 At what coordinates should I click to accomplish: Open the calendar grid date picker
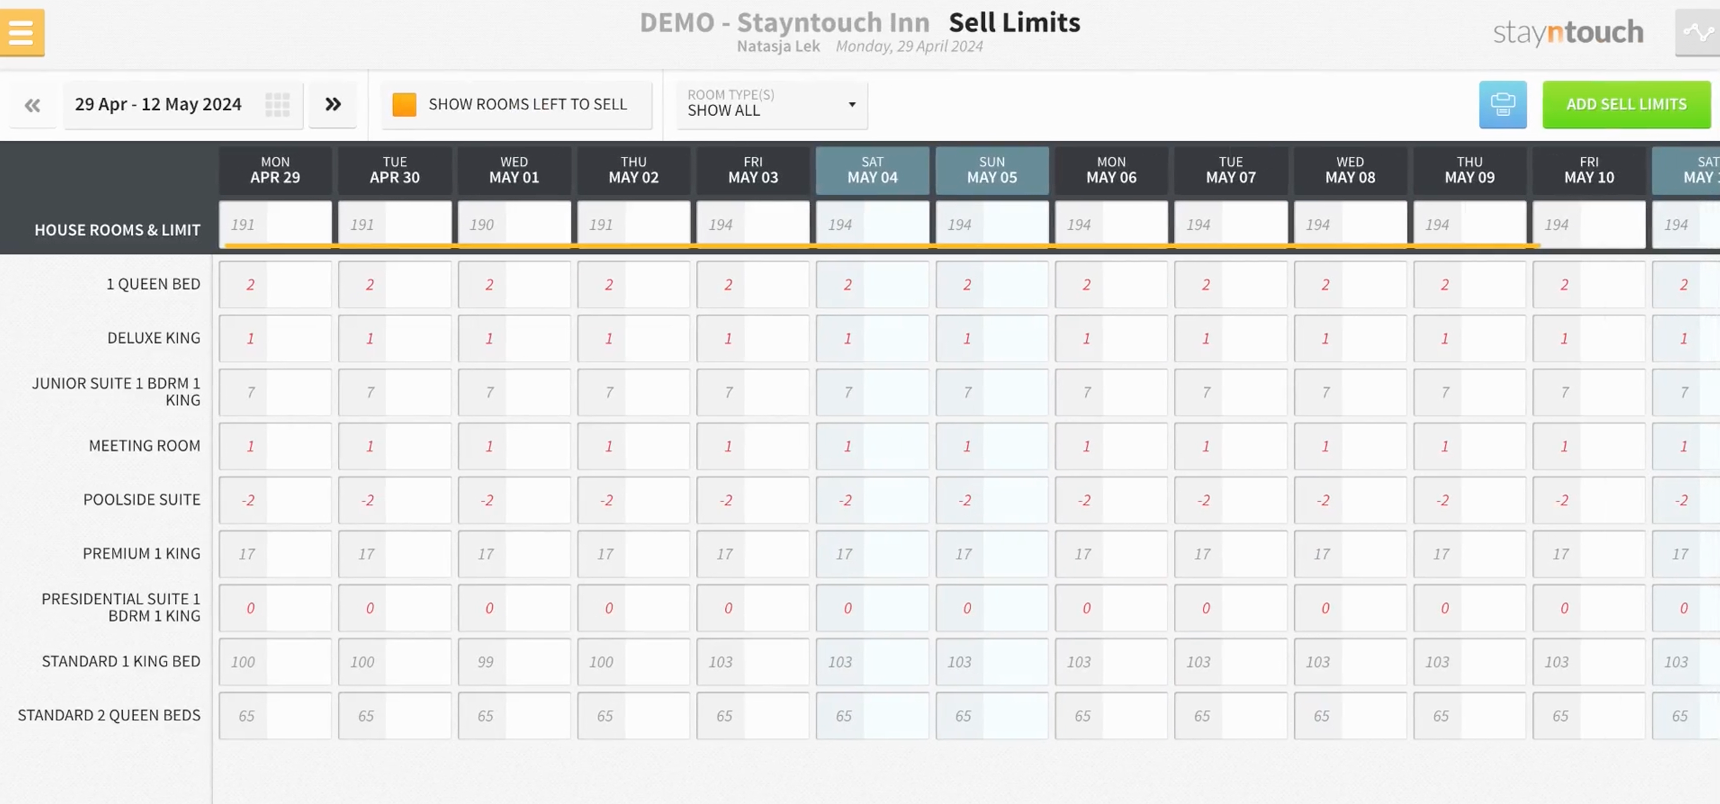[x=278, y=104]
